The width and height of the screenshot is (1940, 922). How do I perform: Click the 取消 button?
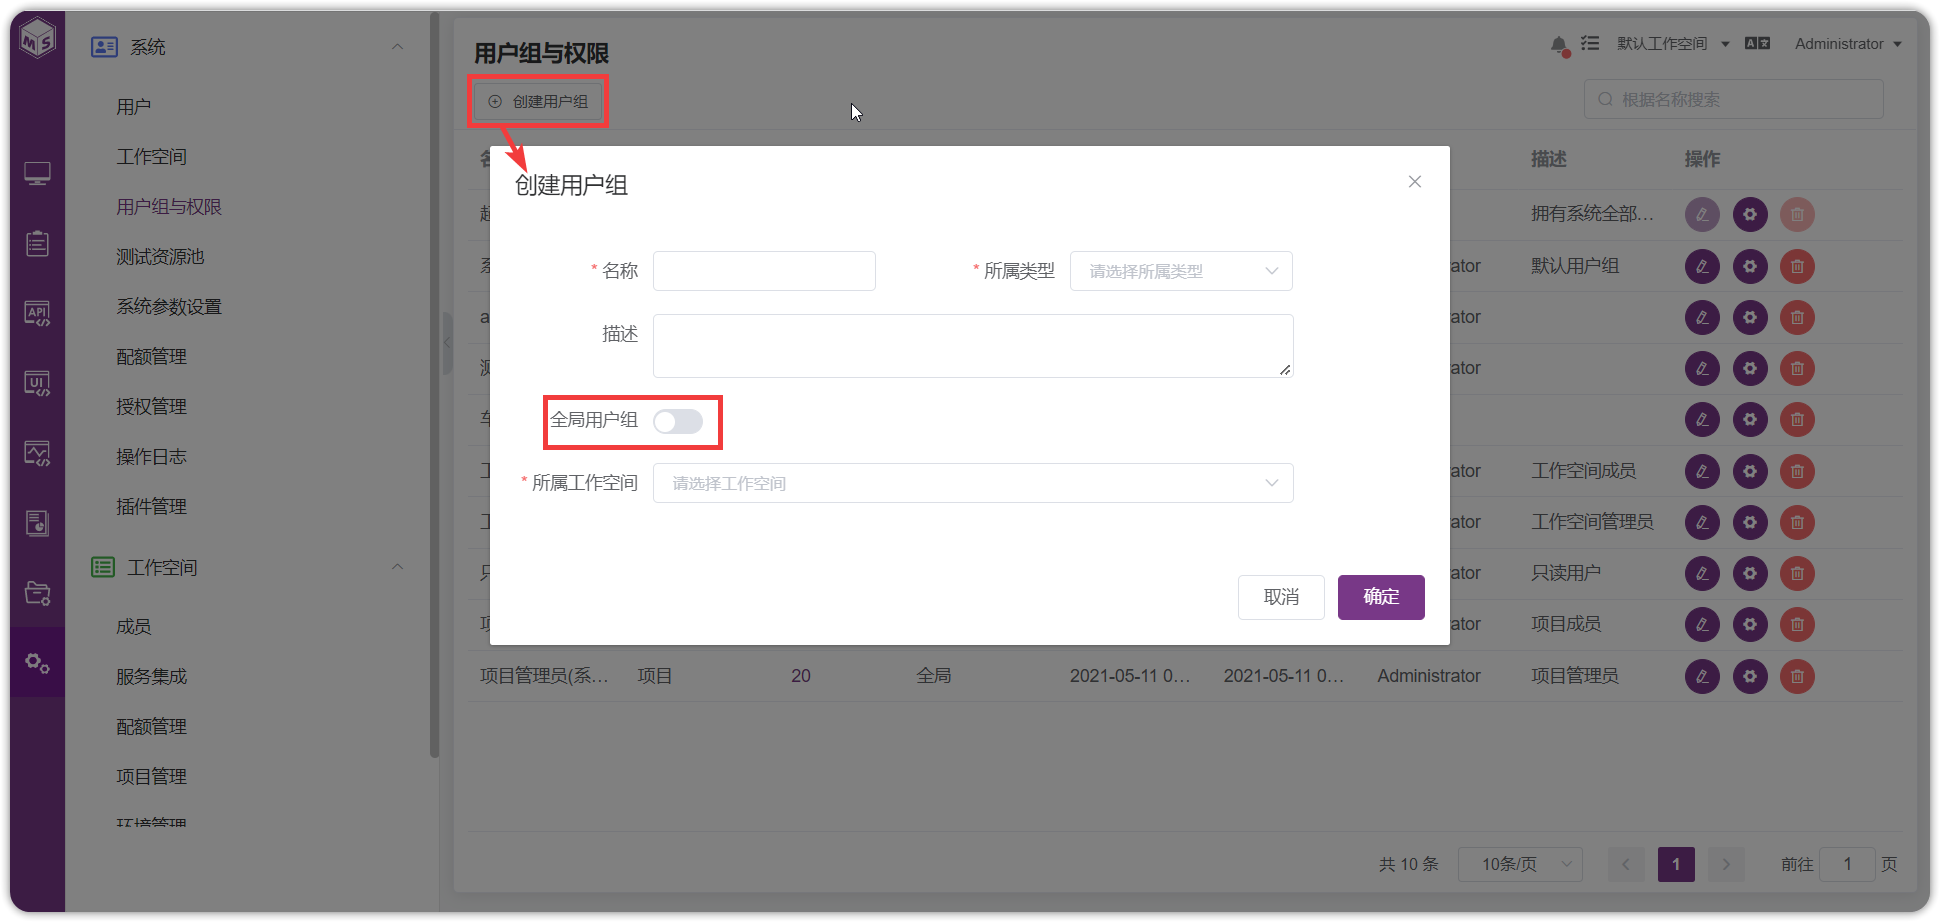coord(1281,597)
